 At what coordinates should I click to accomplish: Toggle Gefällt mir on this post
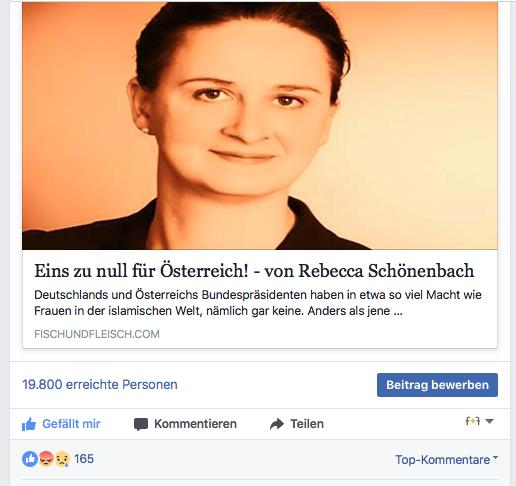61,424
